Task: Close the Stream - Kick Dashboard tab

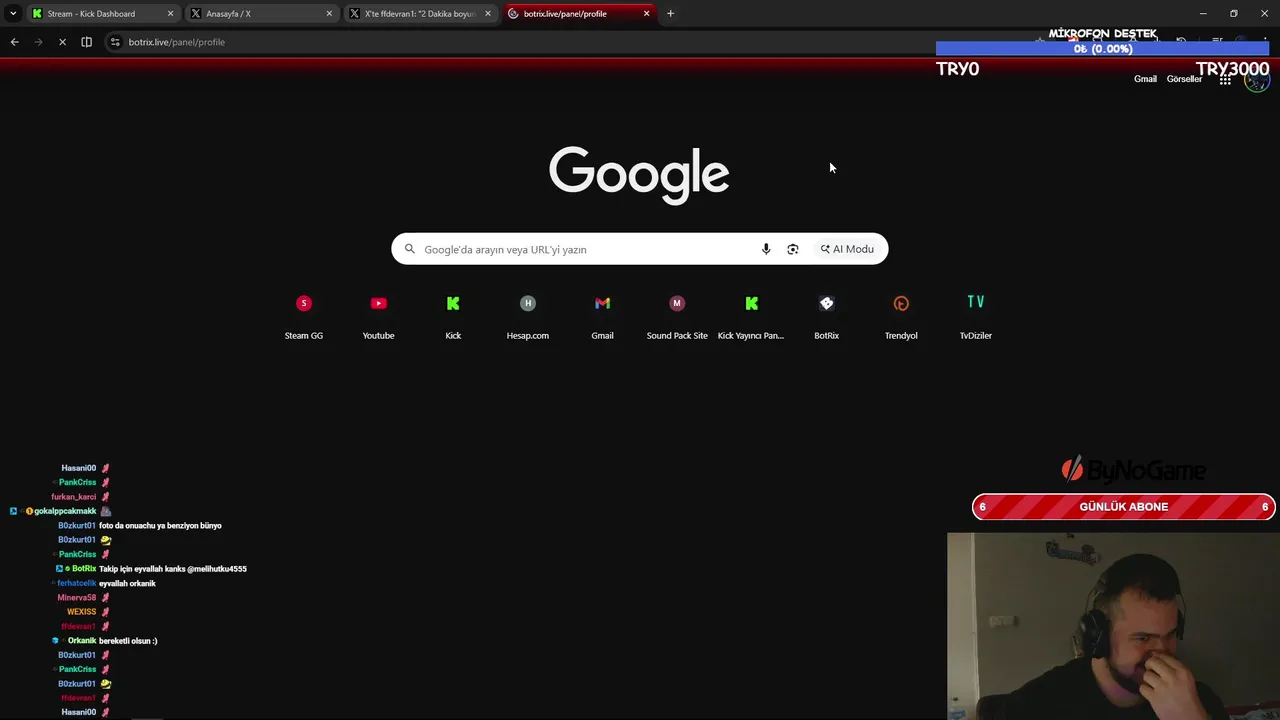Action: click(x=170, y=14)
